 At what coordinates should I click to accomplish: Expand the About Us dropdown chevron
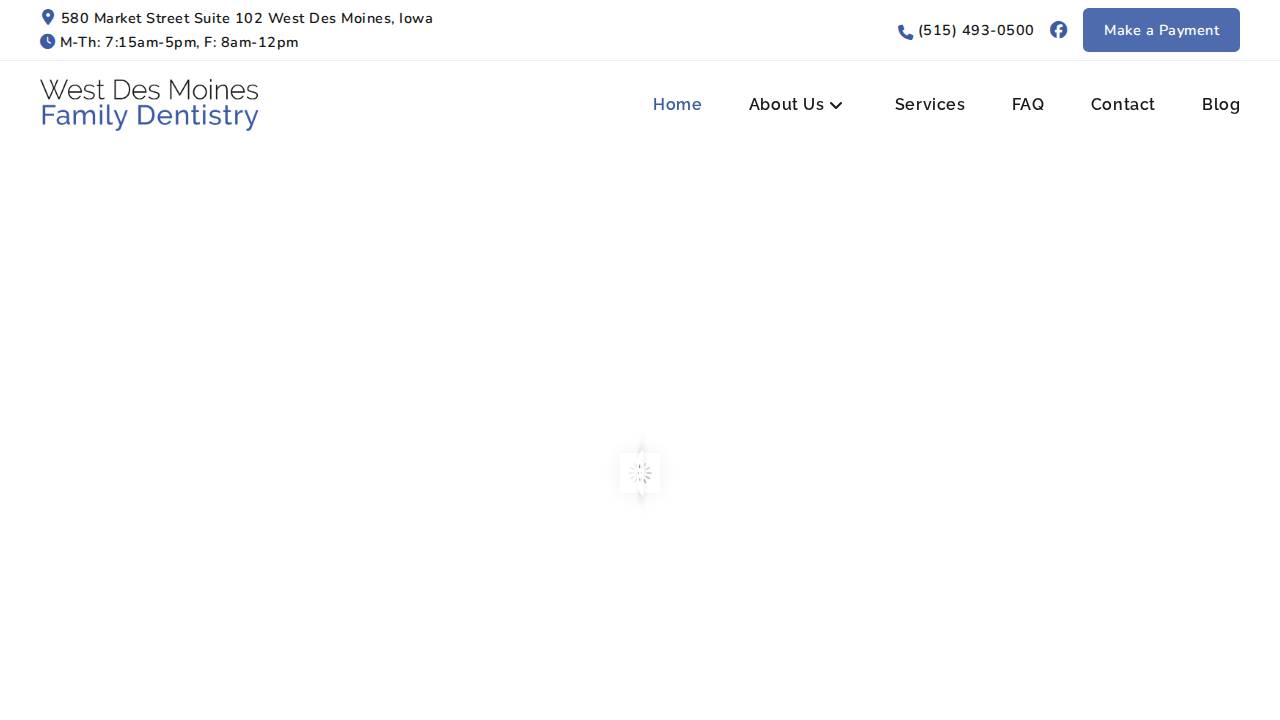[836, 105]
